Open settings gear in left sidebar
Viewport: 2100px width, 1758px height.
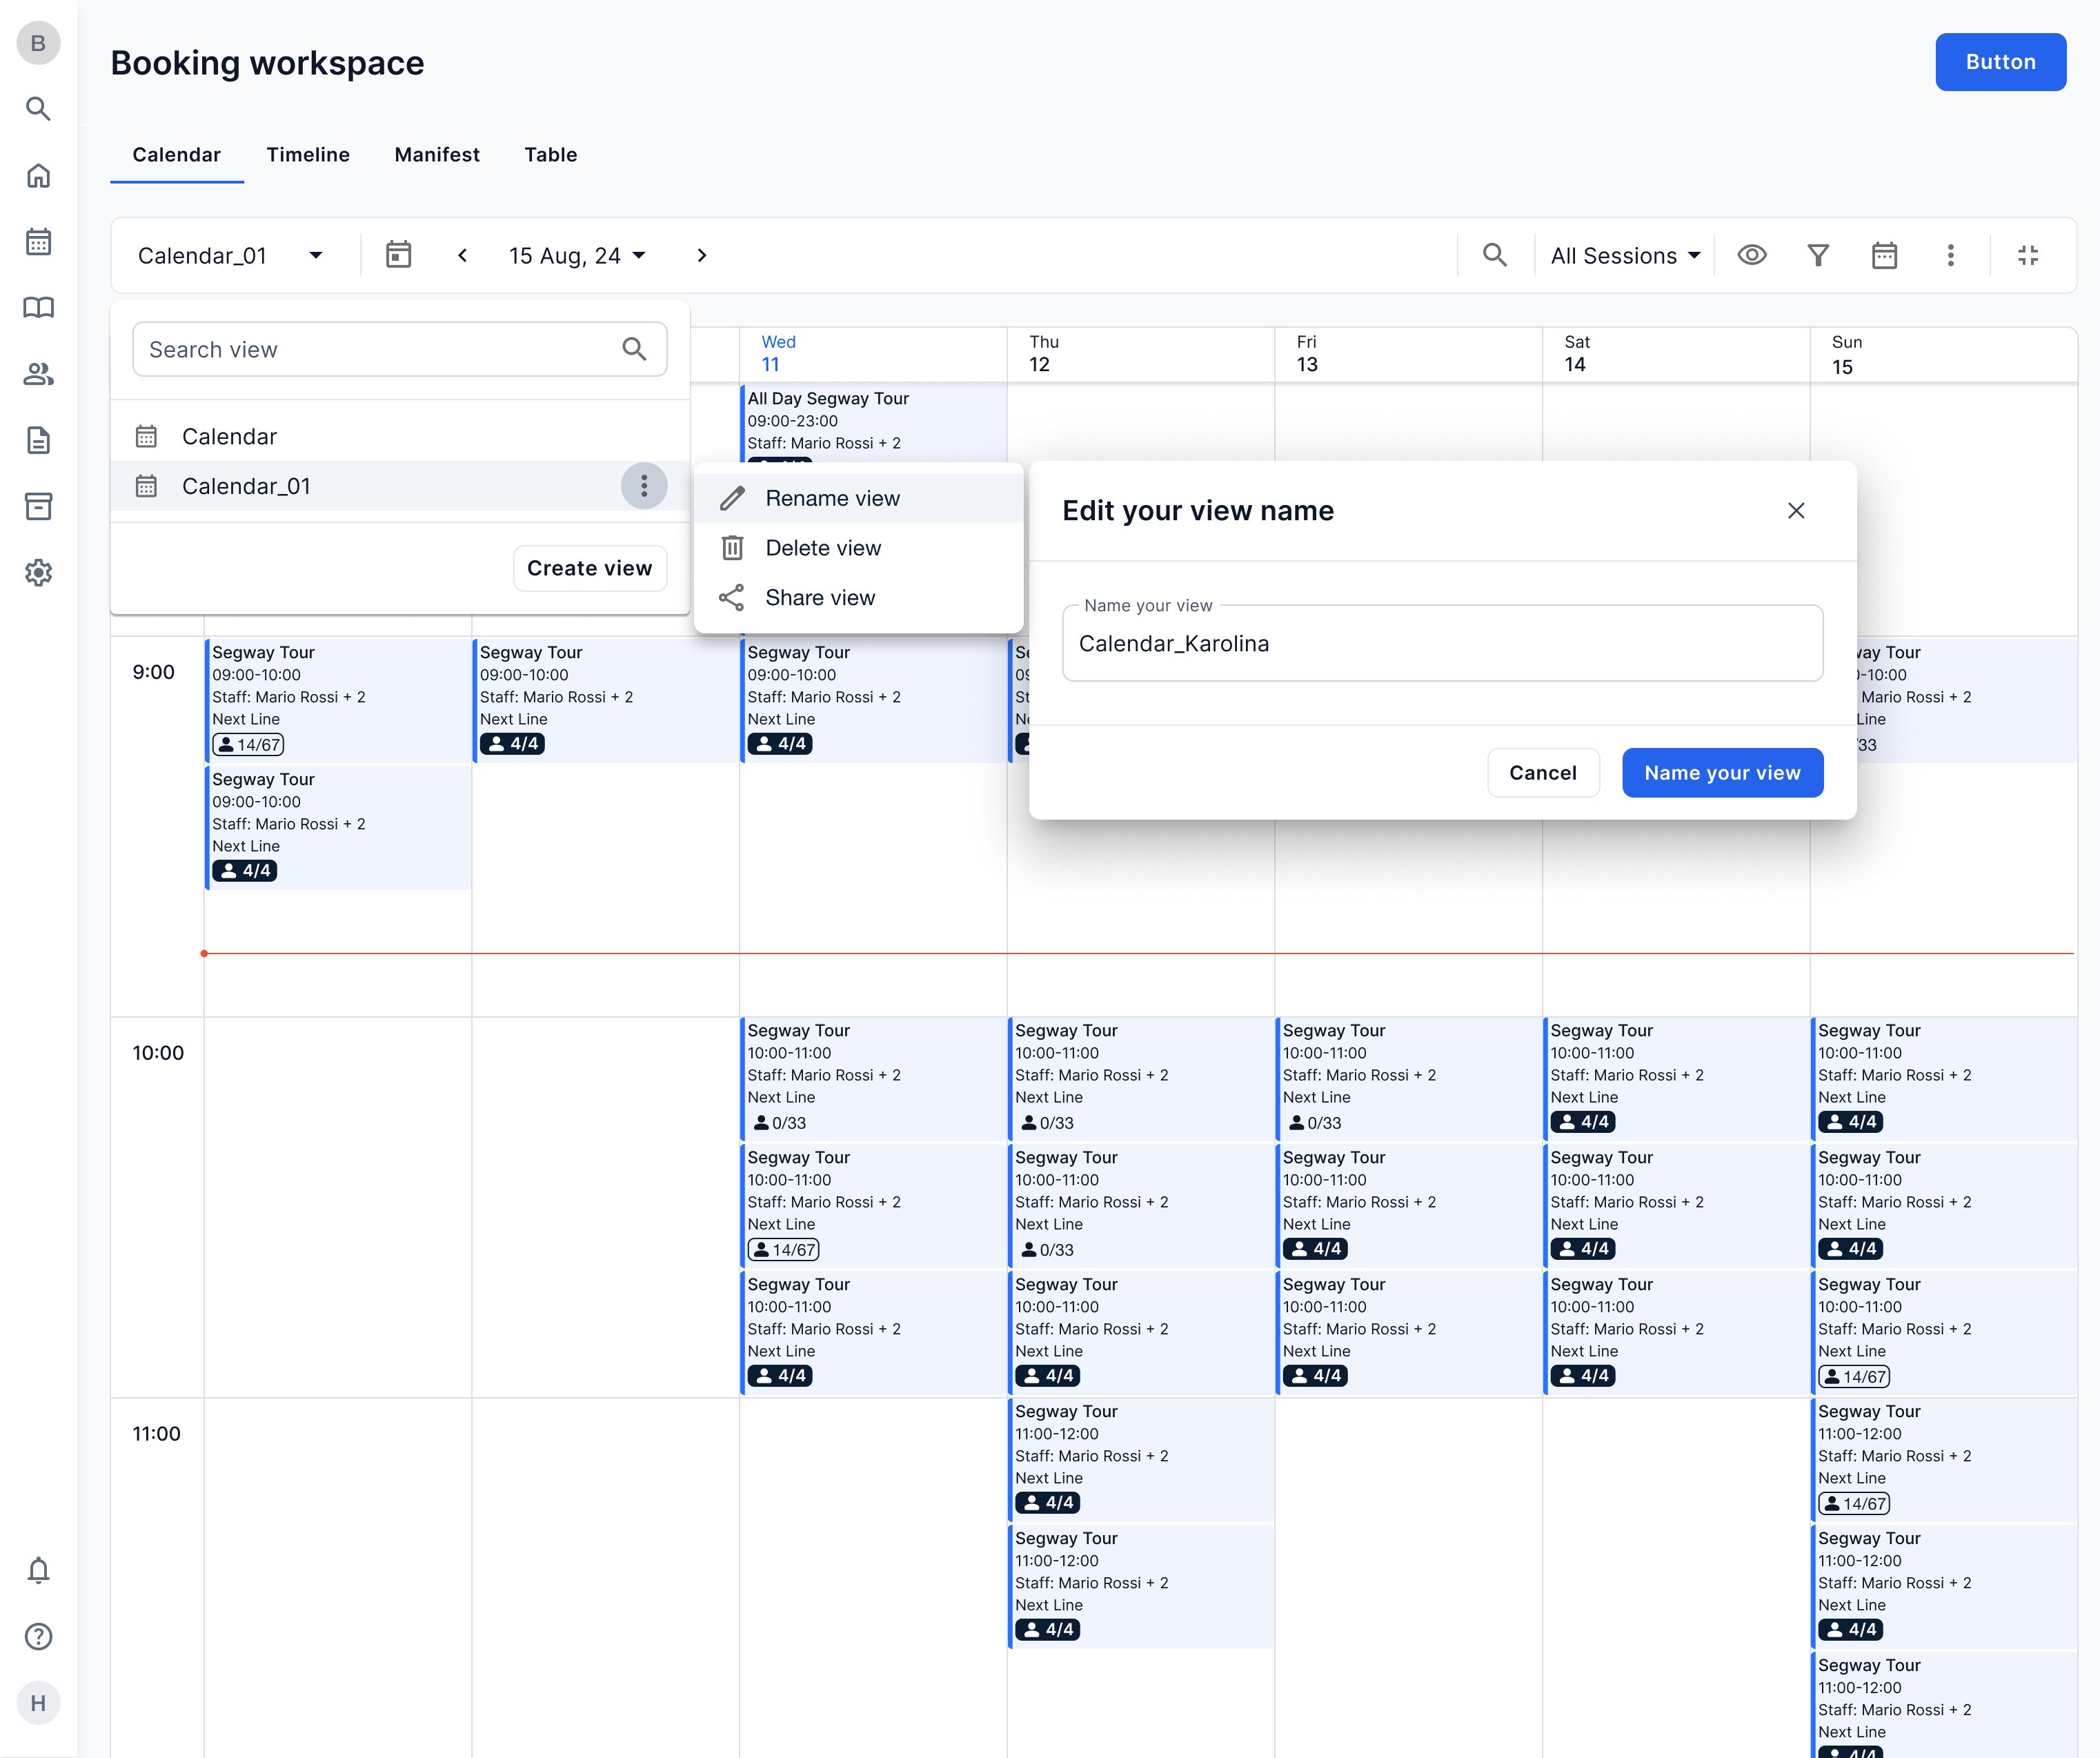(38, 573)
